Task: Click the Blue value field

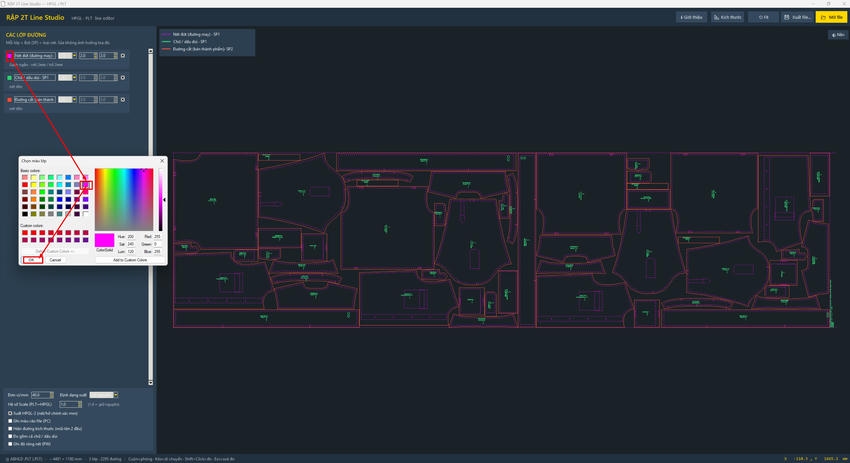Action: (158, 252)
